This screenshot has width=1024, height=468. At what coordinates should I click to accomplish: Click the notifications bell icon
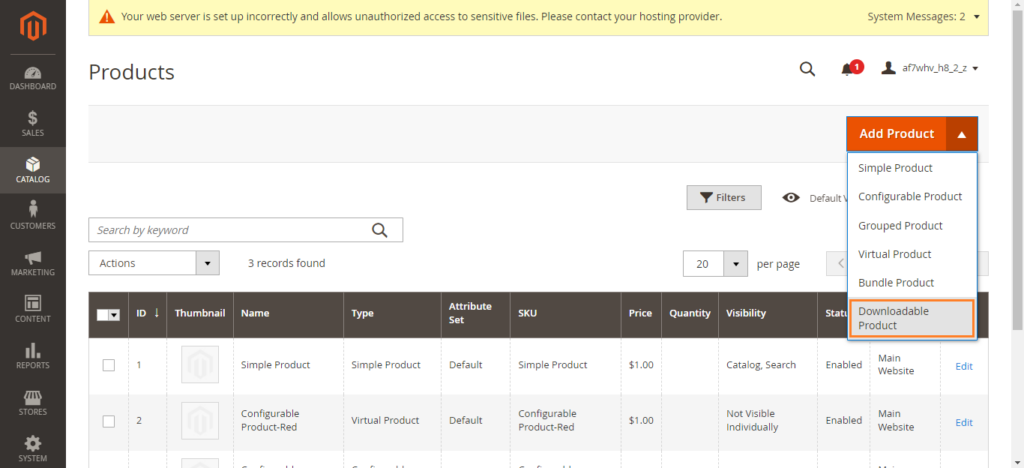(849, 69)
